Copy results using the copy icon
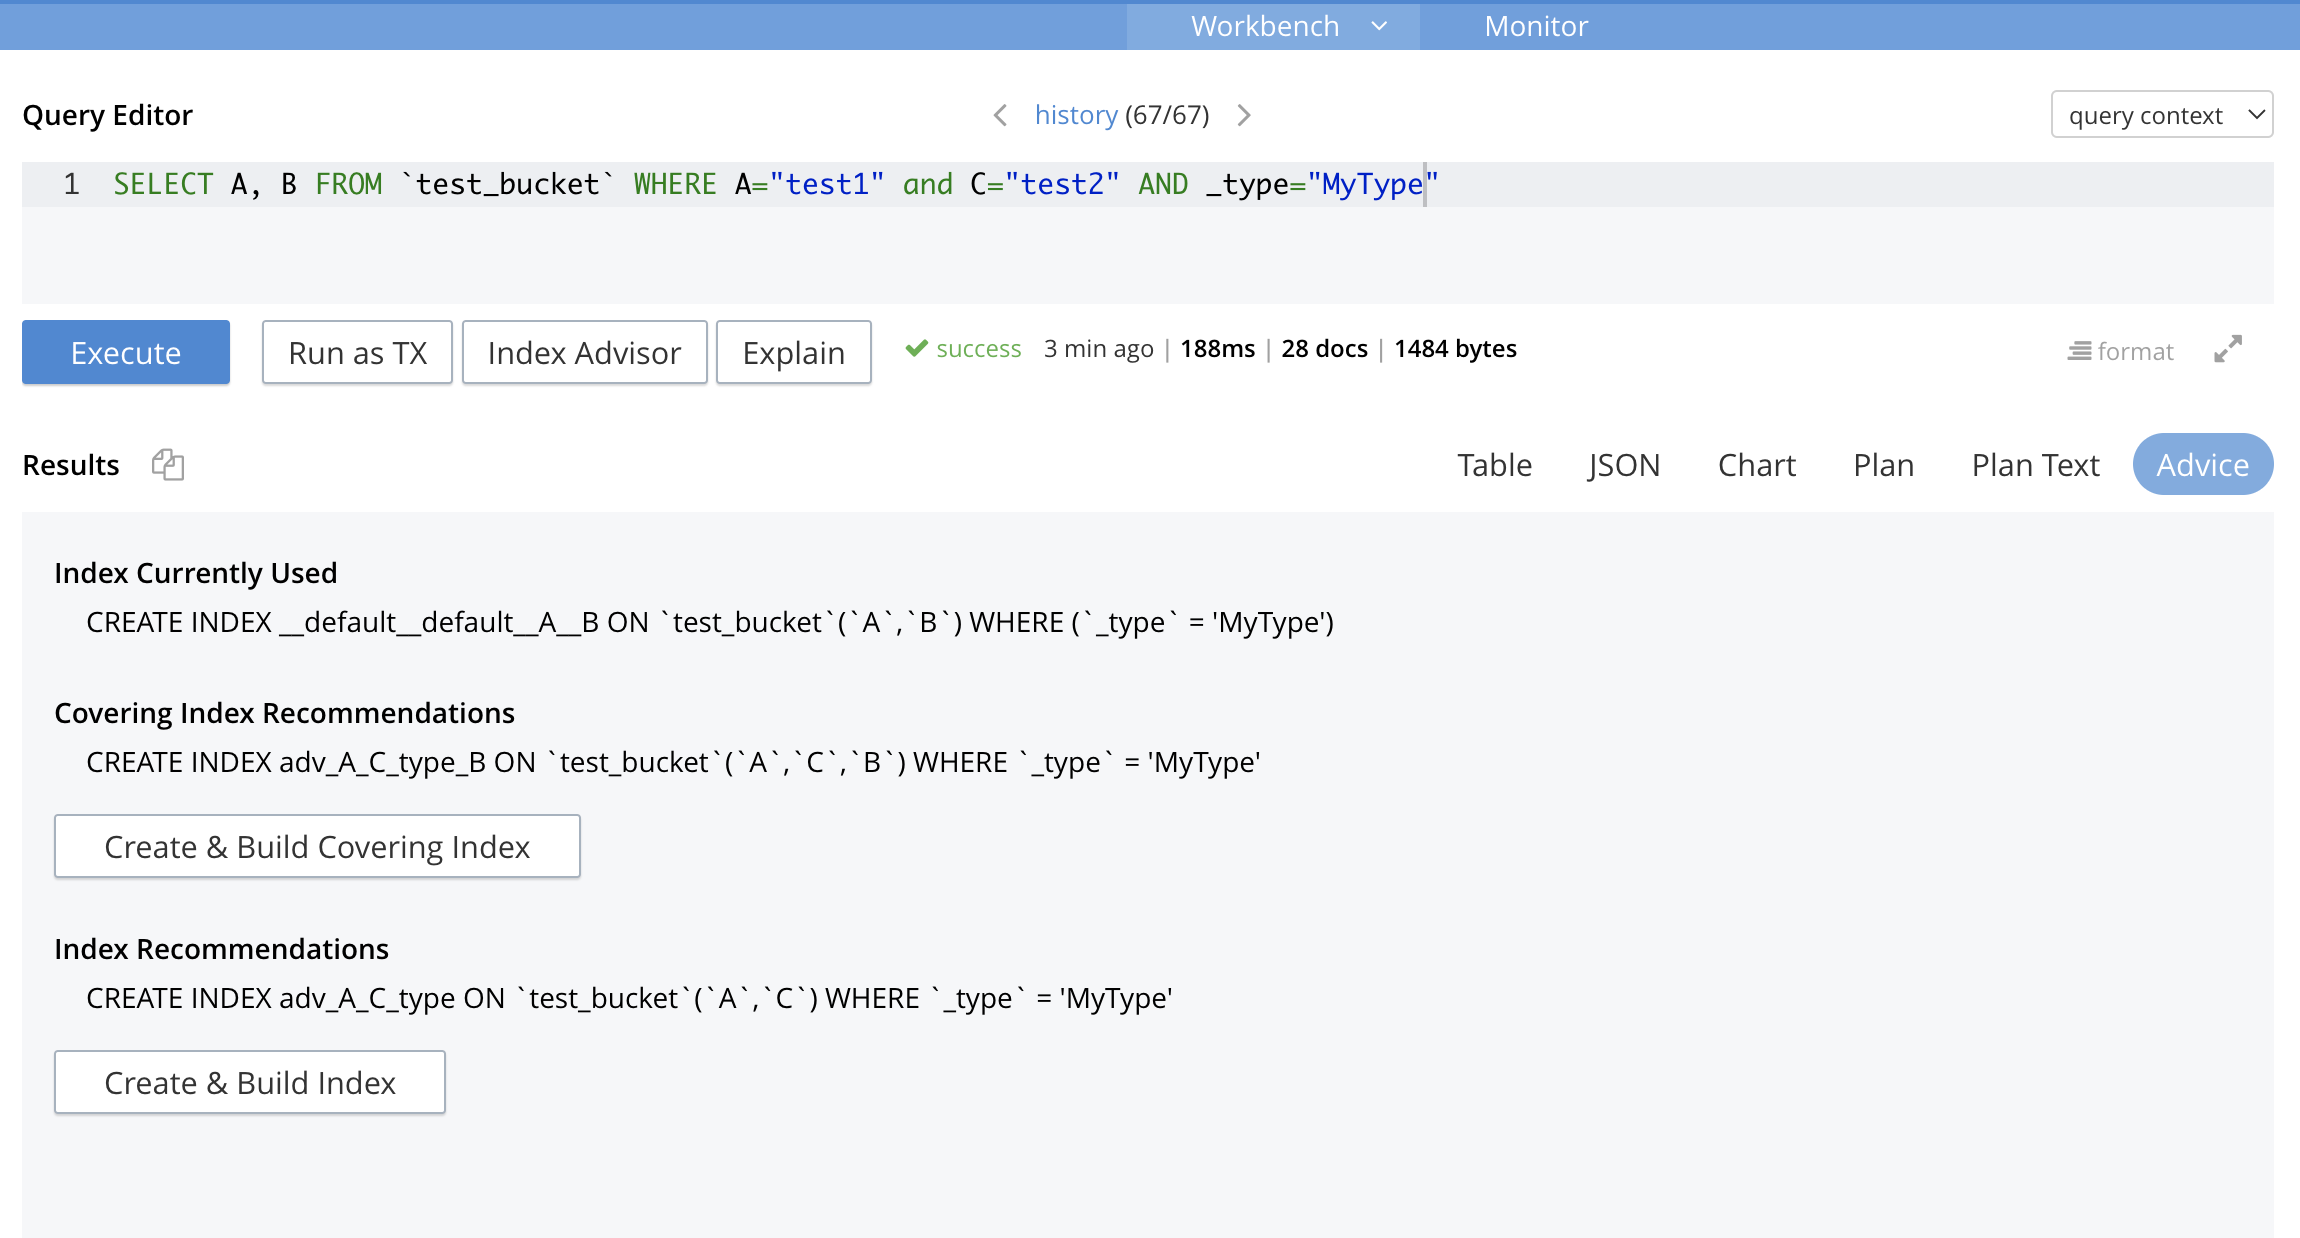This screenshot has width=2300, height=1238. tap(167, 464)
